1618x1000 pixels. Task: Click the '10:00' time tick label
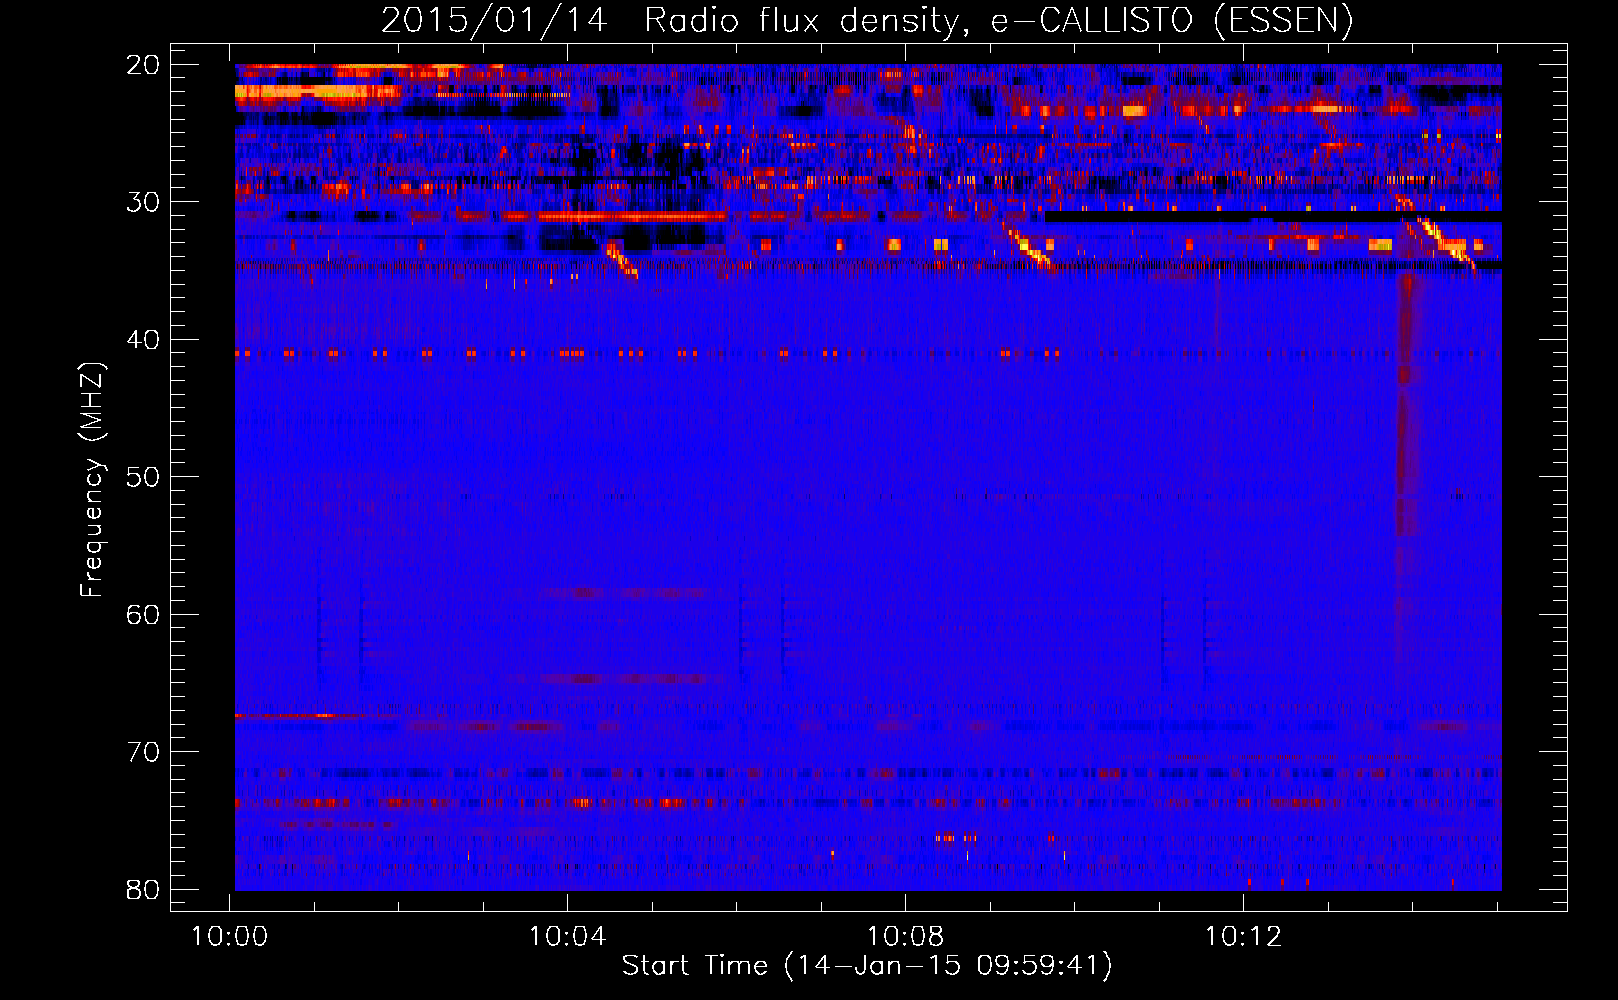[x=230, y=937]
